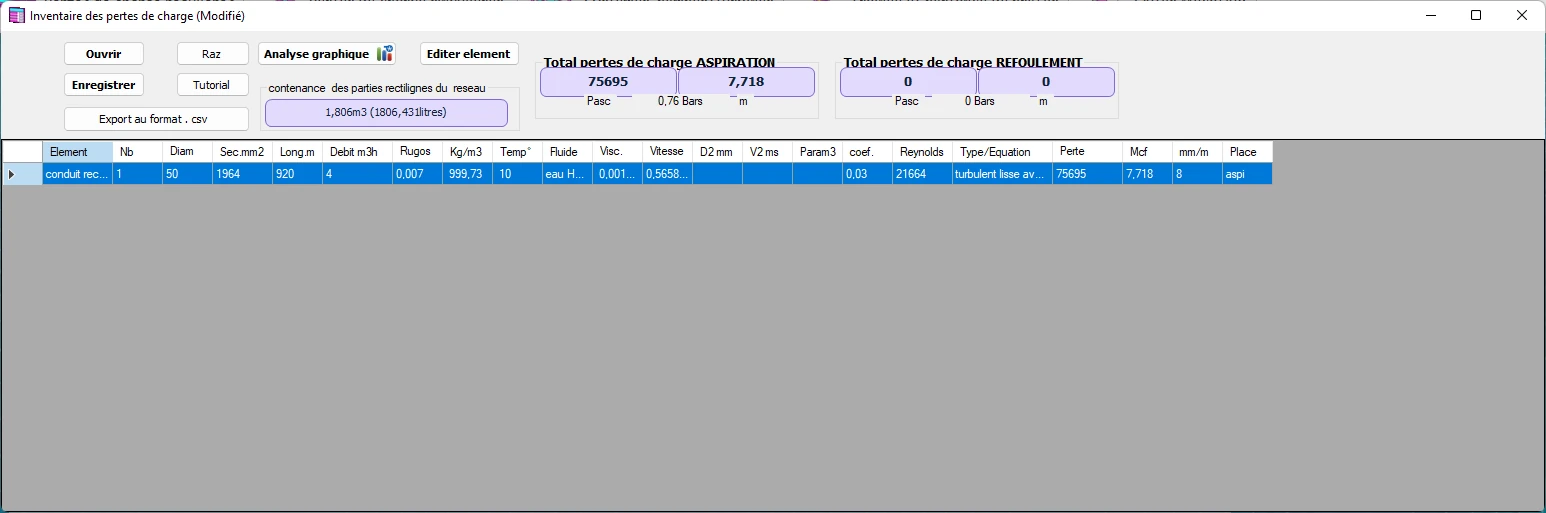1546x513 pixels.
Task: Select the temperature cell 10
Action: (517, 174)
